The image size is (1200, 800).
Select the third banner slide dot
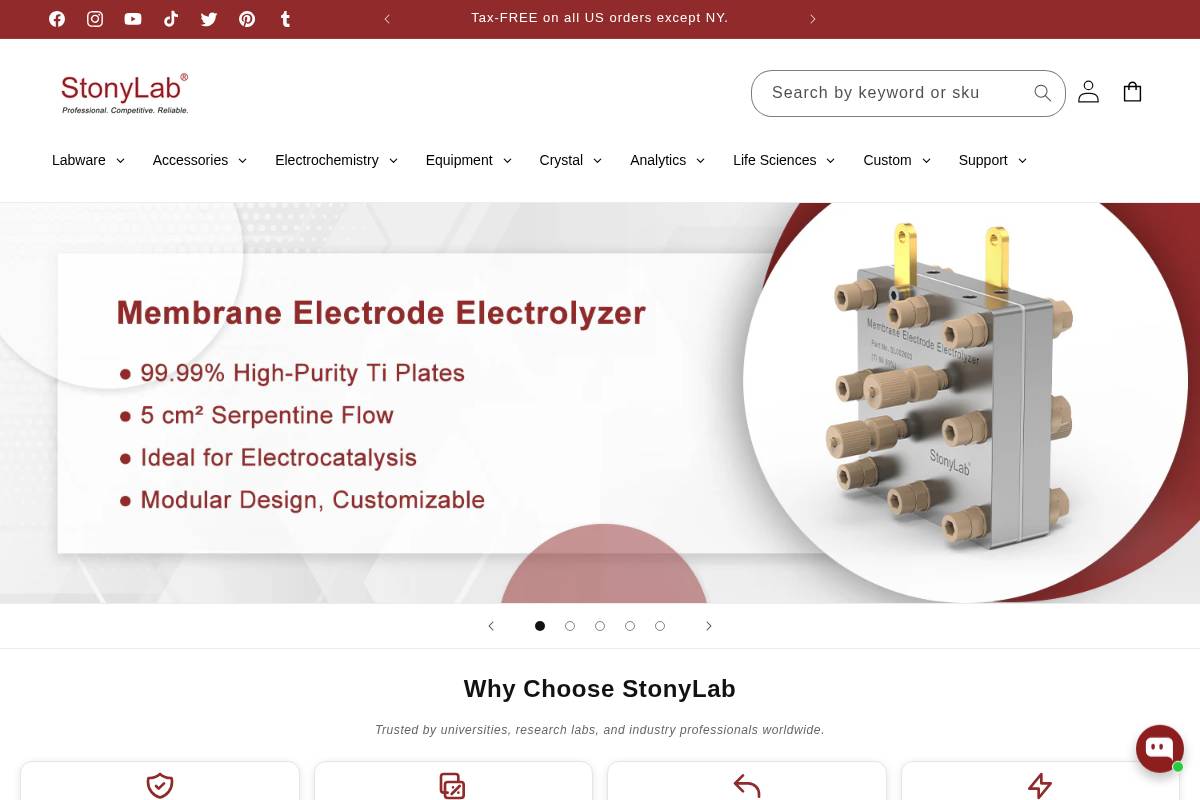coord(600,626)
